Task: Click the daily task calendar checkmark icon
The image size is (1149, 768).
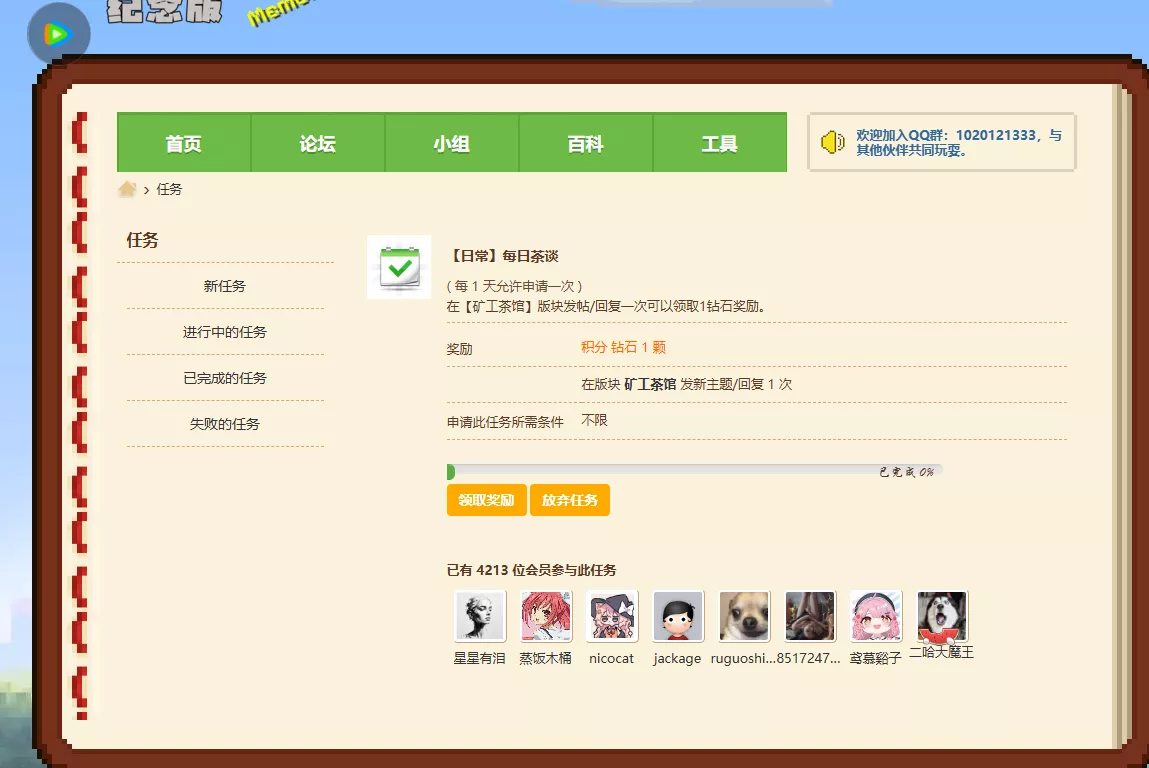Action: pos(399,267)
